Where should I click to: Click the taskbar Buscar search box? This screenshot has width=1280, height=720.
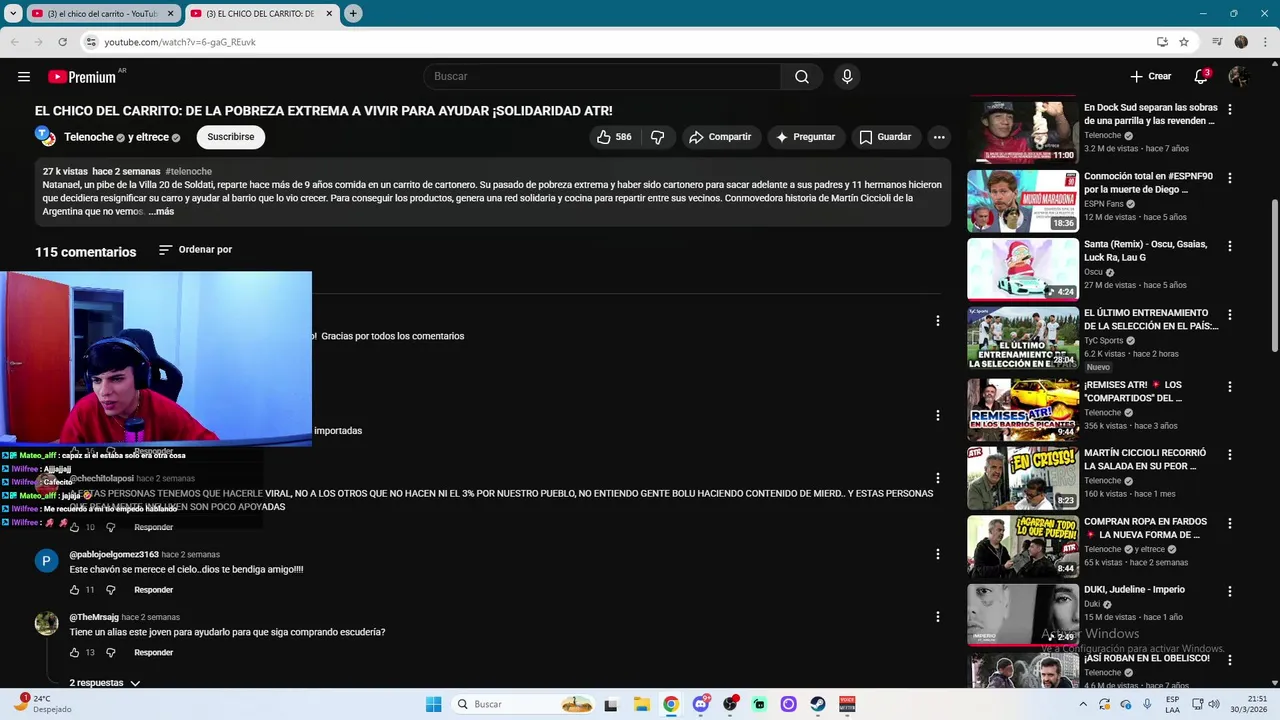(523, 704)
